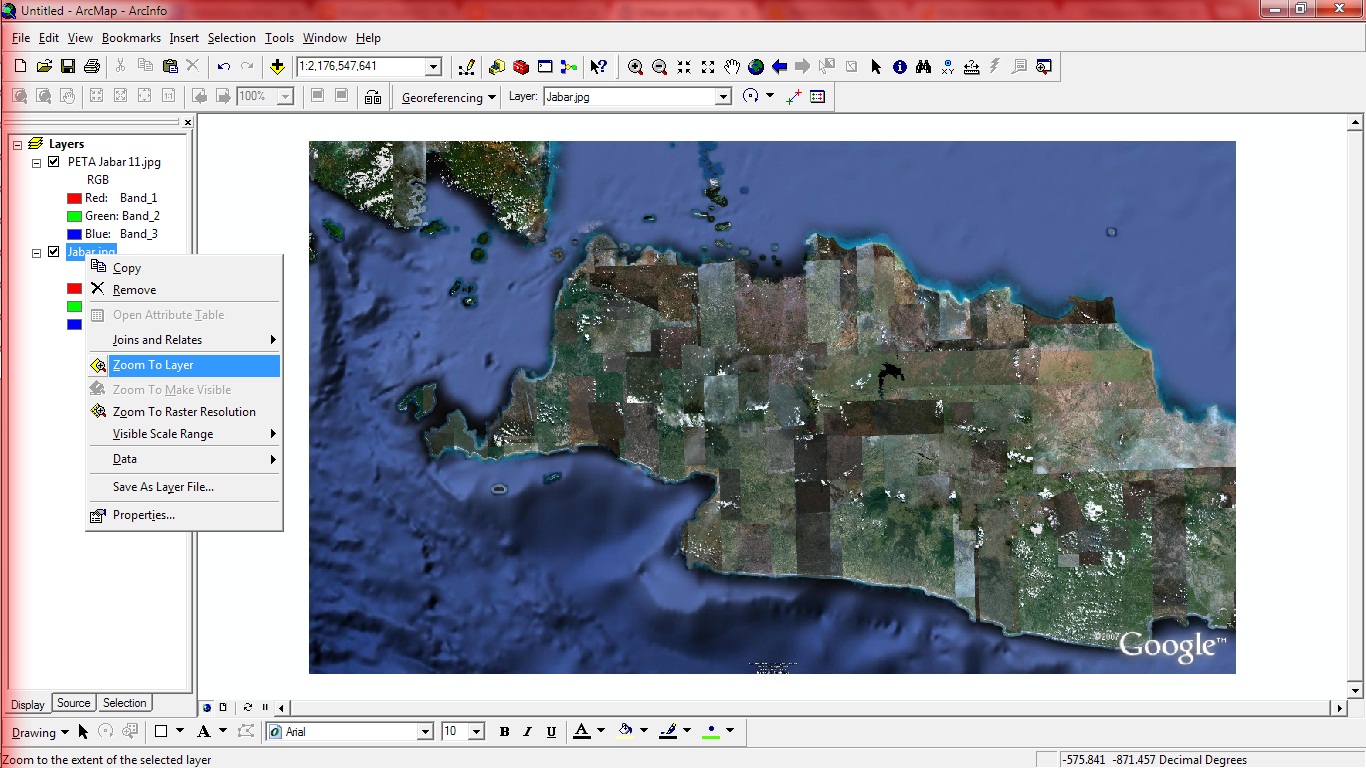The height and width of the screenshot is (768, 1366).
Task: Switch to the Source tab
Action: click(x=72, y=703)
